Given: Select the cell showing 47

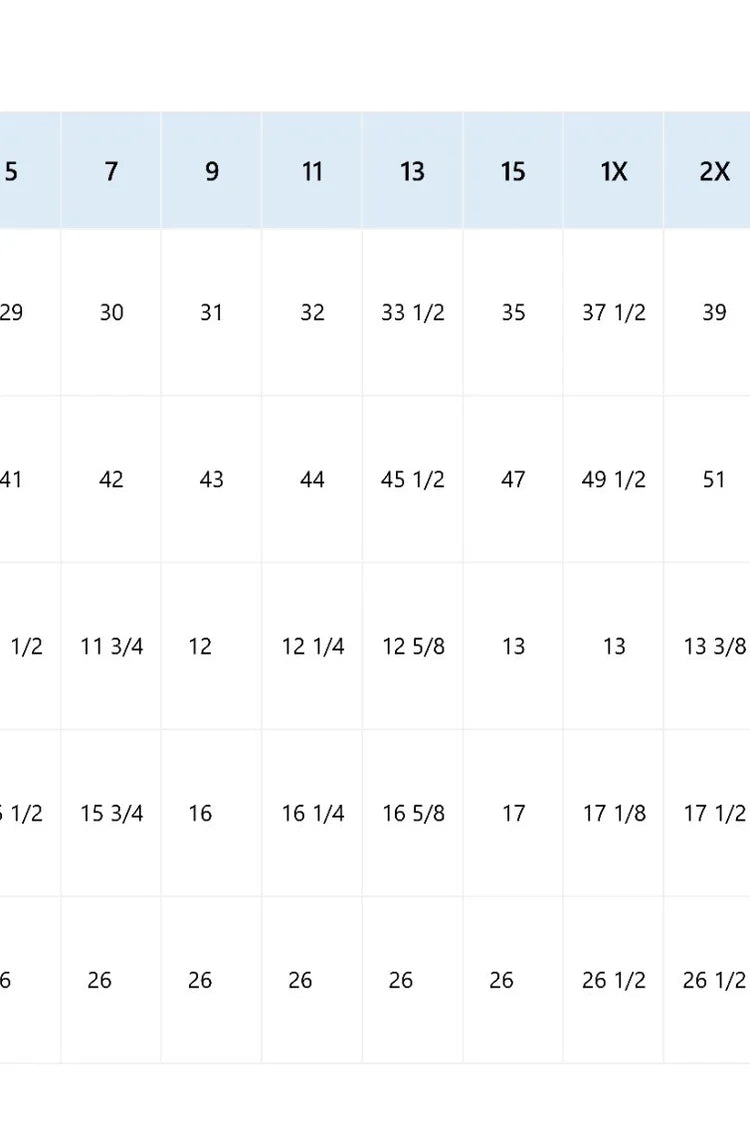Looking at the screenshot, I should (x=513, y=480).
